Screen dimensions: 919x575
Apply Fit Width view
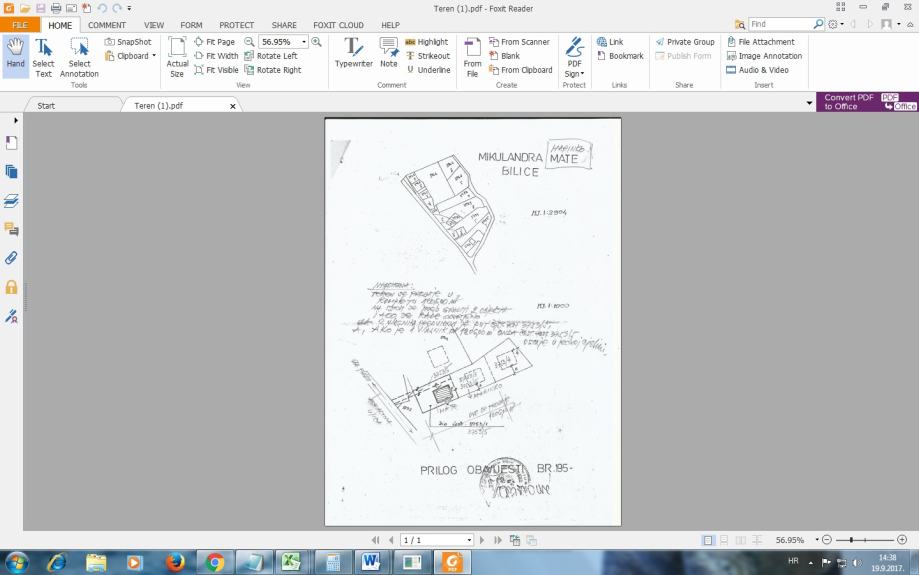[x=216, y=56]
